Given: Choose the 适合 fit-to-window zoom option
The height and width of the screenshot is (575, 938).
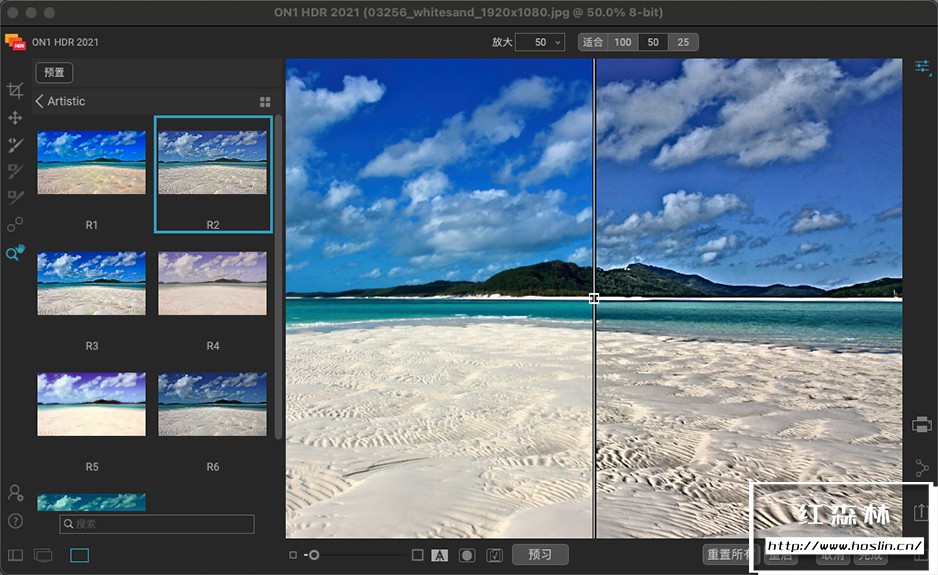Looking at the screenshot, I should coord(593,42).
